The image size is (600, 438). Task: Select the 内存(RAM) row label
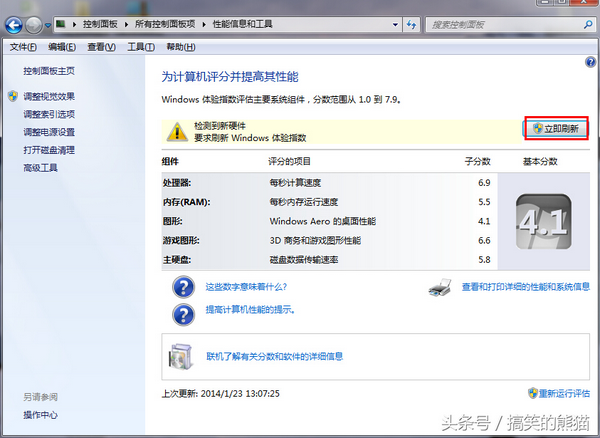click(186, 202)
